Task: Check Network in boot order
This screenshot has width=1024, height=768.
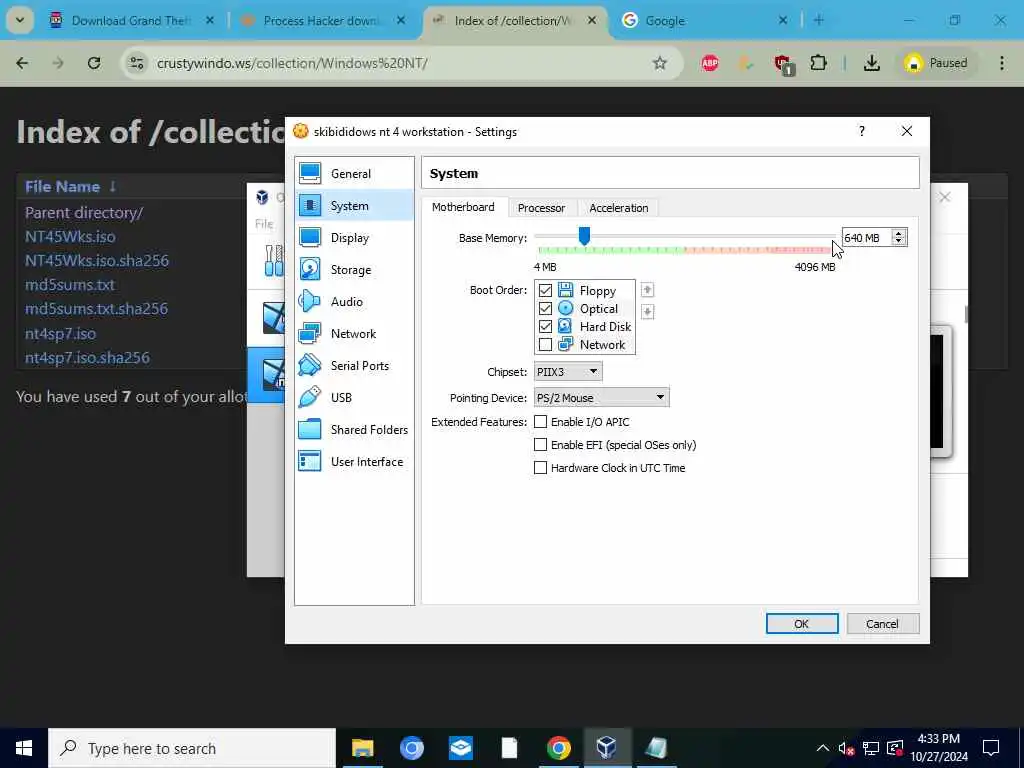Action: (x=545, y=344)
